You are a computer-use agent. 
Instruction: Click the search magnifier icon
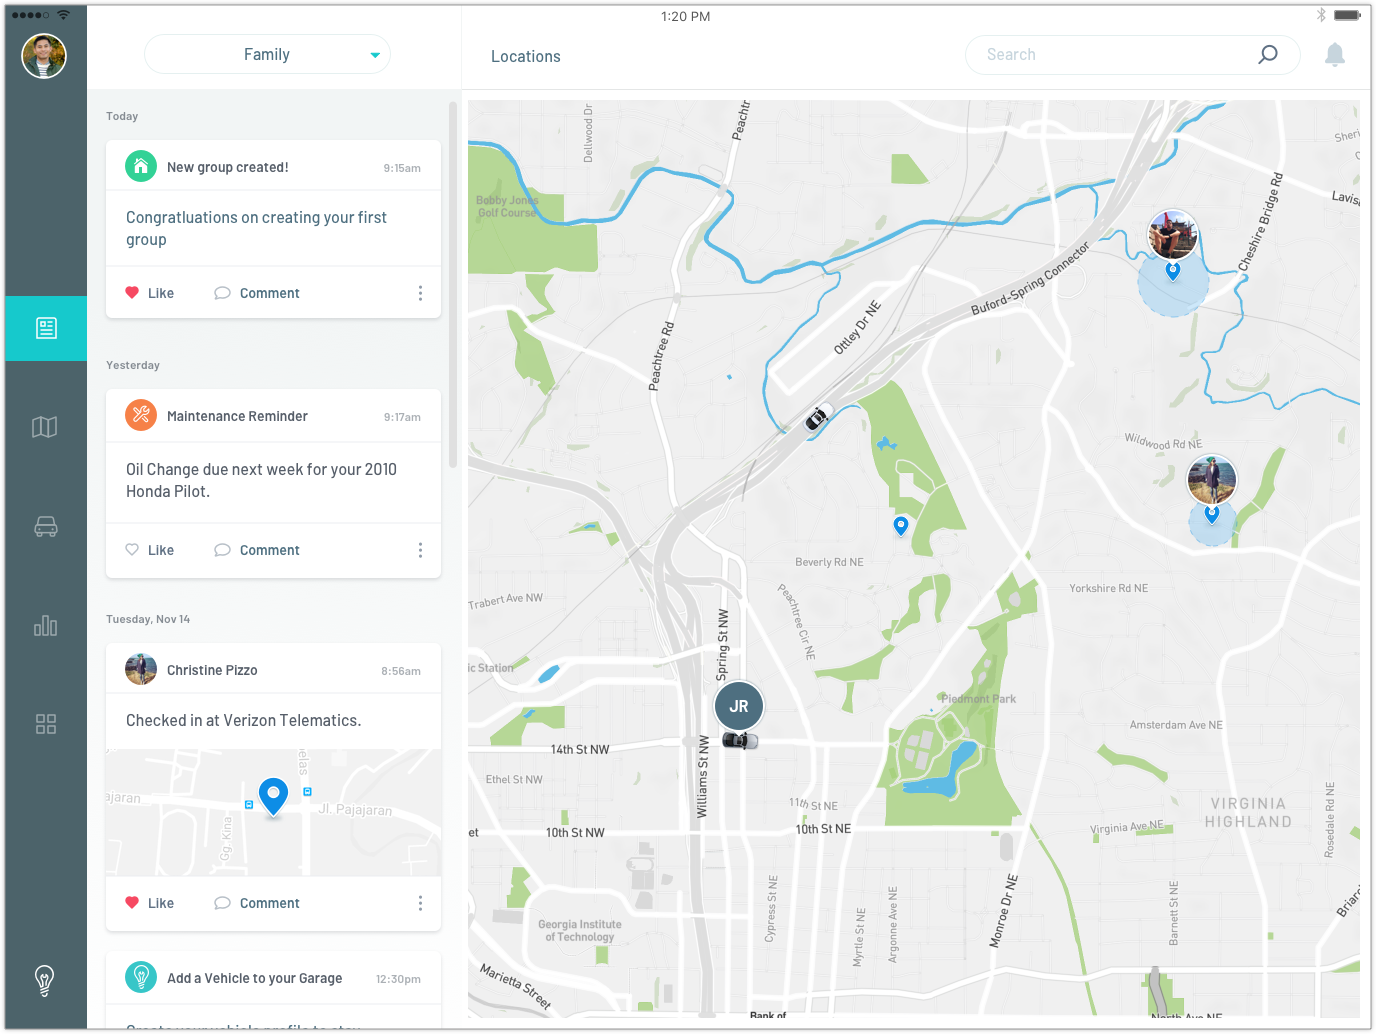tap(1268, 55)
